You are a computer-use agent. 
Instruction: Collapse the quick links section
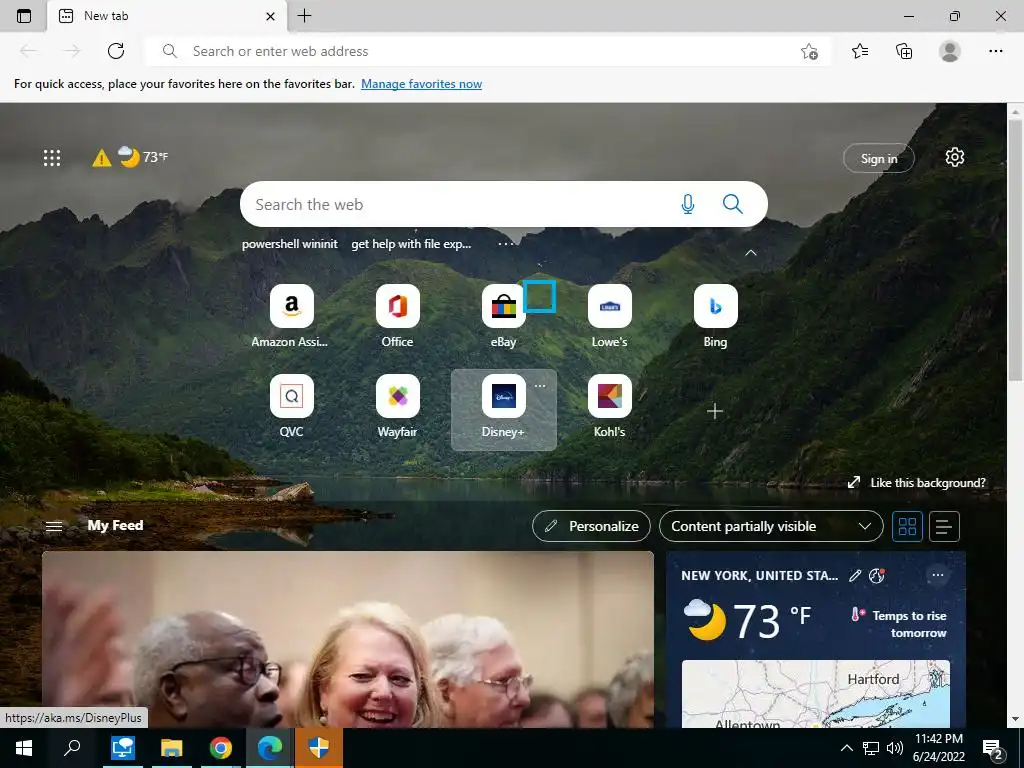point(751,253)
